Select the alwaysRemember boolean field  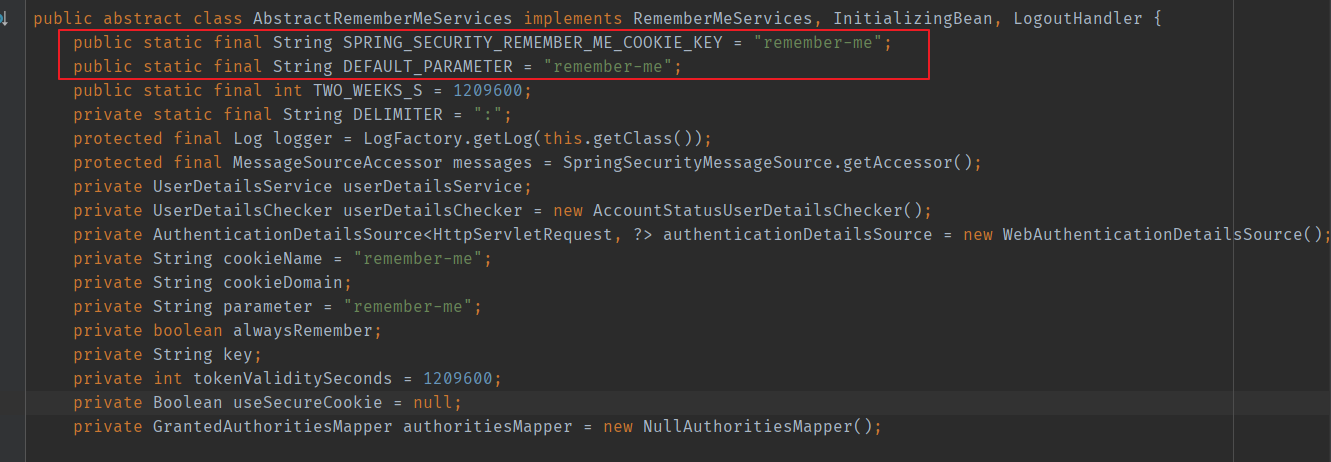302,331
